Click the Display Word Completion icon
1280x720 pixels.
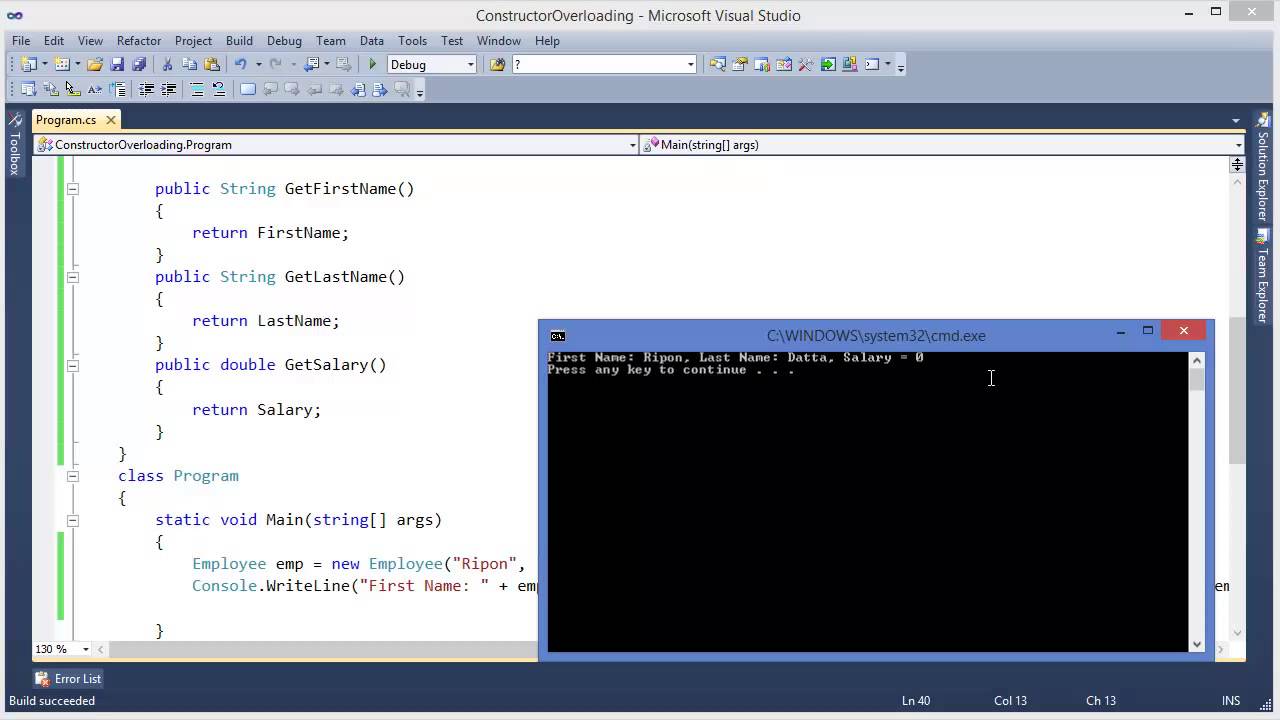95,89
